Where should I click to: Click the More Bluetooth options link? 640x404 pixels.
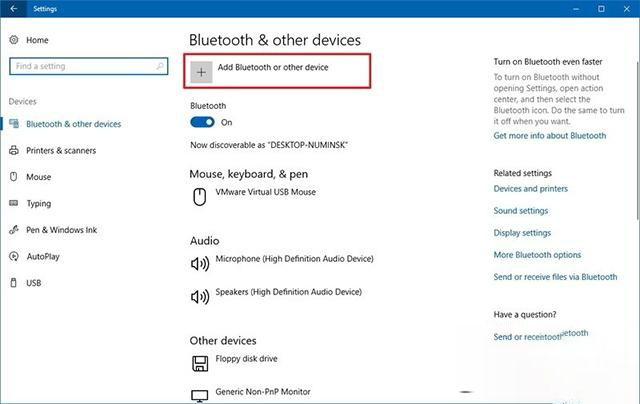coord(537,255)
